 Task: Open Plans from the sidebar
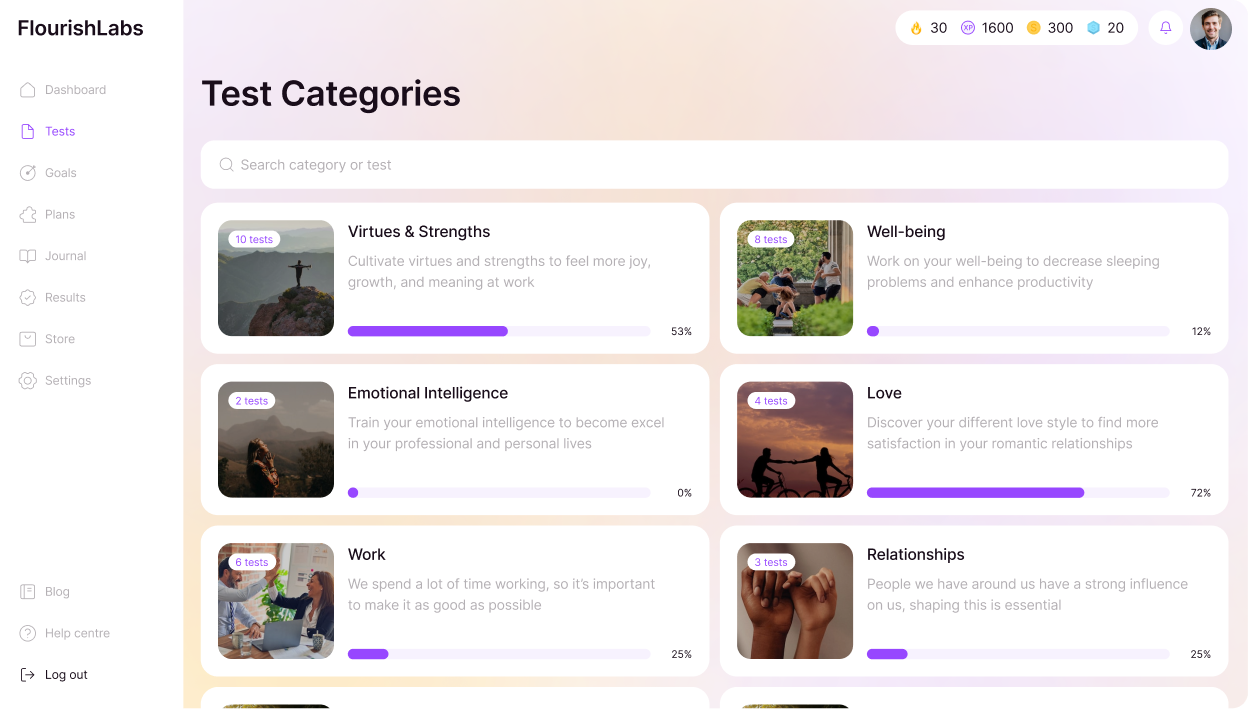click(x=59, y=215)
